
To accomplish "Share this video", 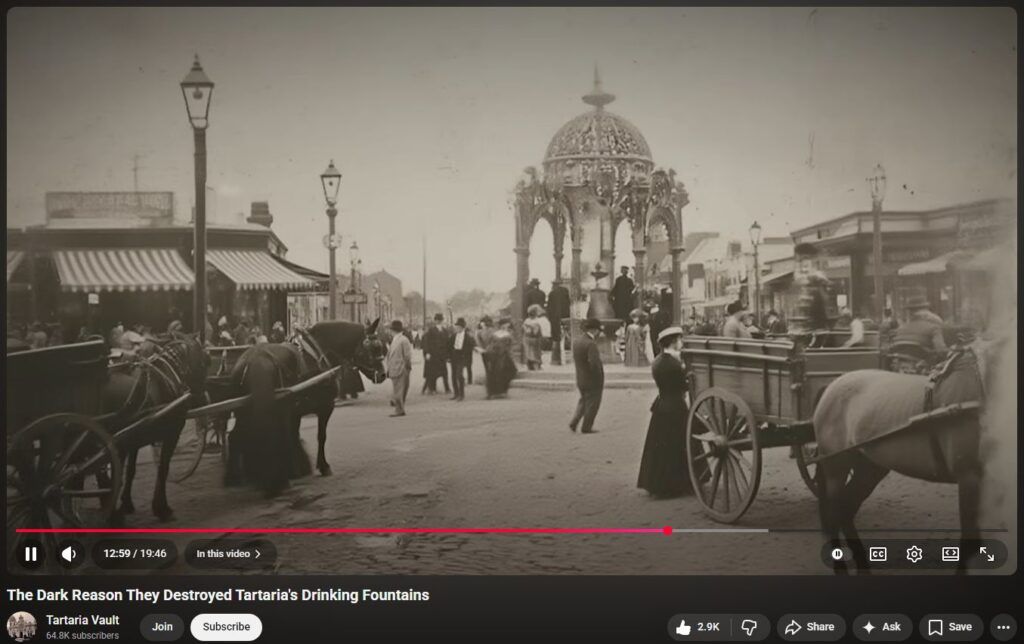I will click(810, 627).
